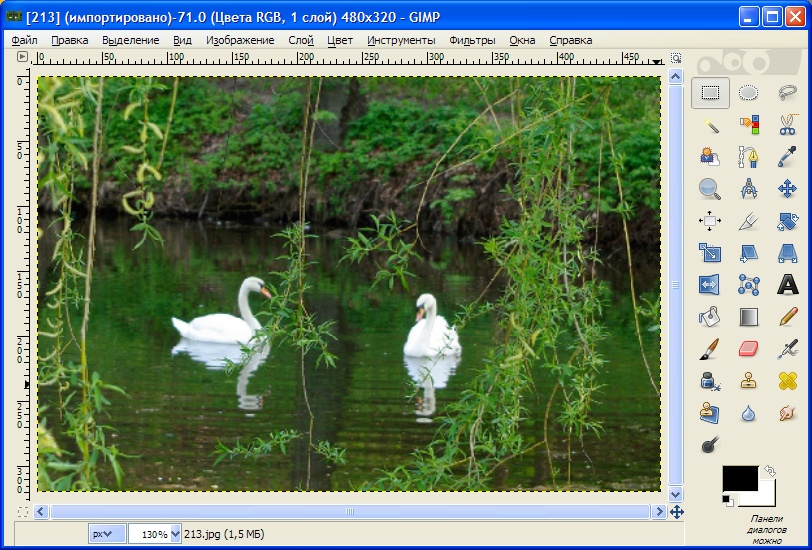Choose the Bucket Fill tool

(710, 317)
